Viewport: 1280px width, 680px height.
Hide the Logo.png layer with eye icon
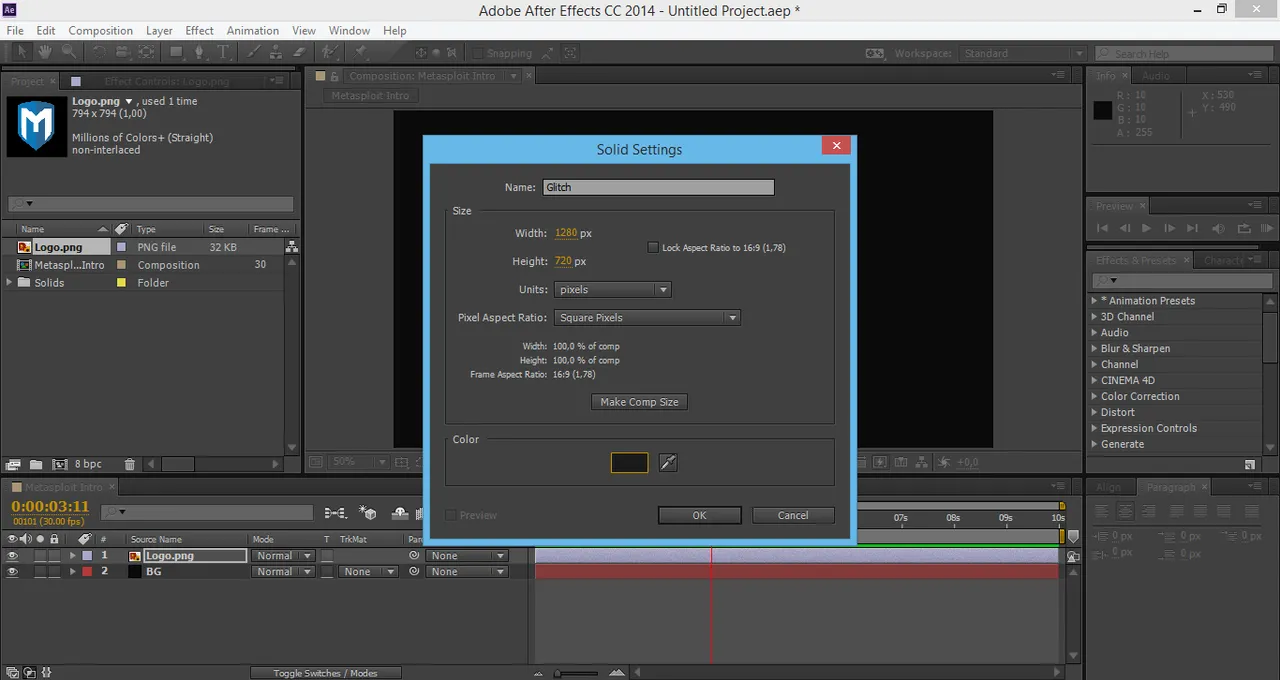(13, 556)
